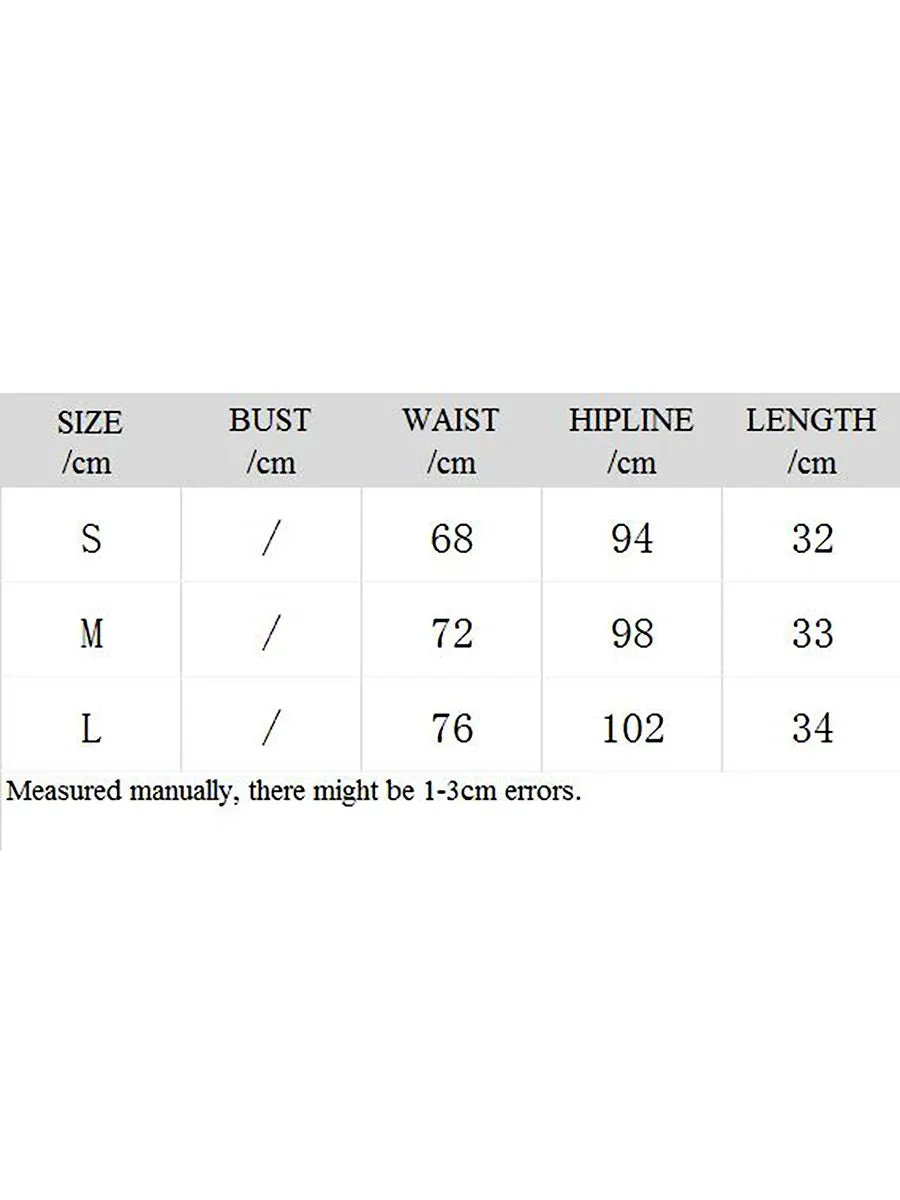900x1200 pixels.
Task: Click waist value 76 for size L
Action: [x=451, y=729]
